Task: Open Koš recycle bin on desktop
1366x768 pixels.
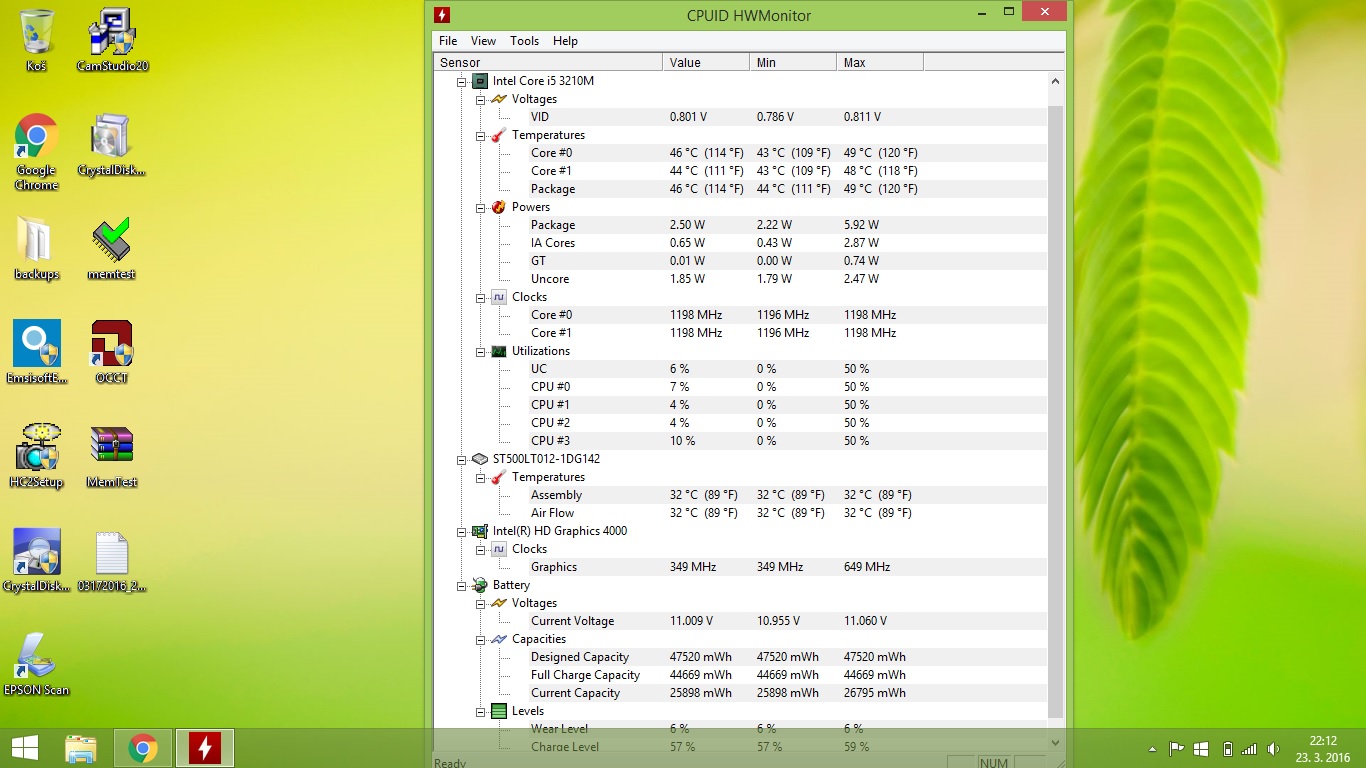Action: coord(37,40)
